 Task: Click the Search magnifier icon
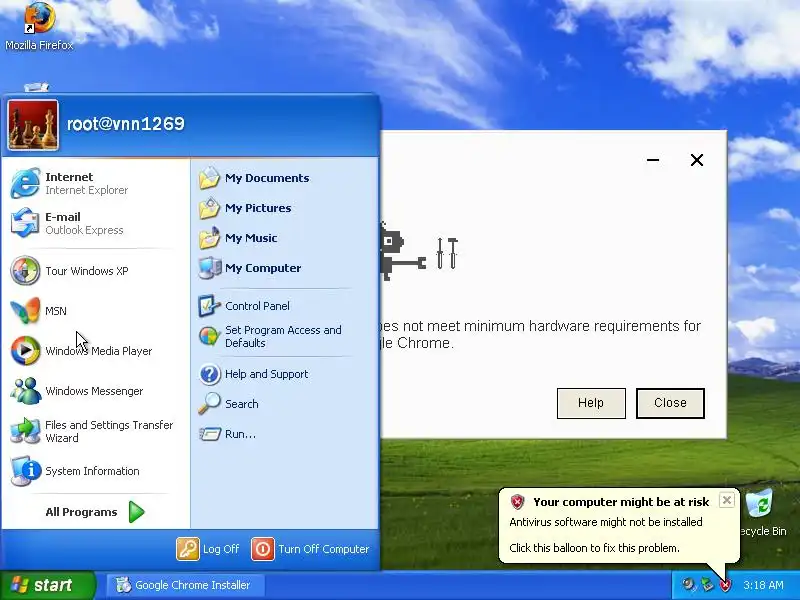click(209, 404)
